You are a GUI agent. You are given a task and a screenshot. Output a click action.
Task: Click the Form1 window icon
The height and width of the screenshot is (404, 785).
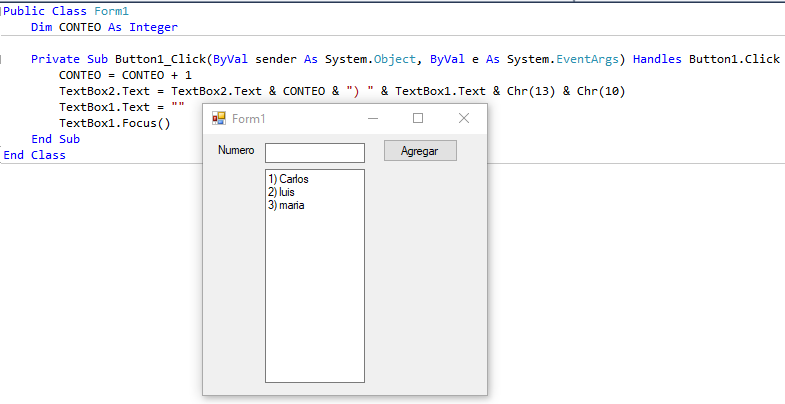[x=219, y=118]
